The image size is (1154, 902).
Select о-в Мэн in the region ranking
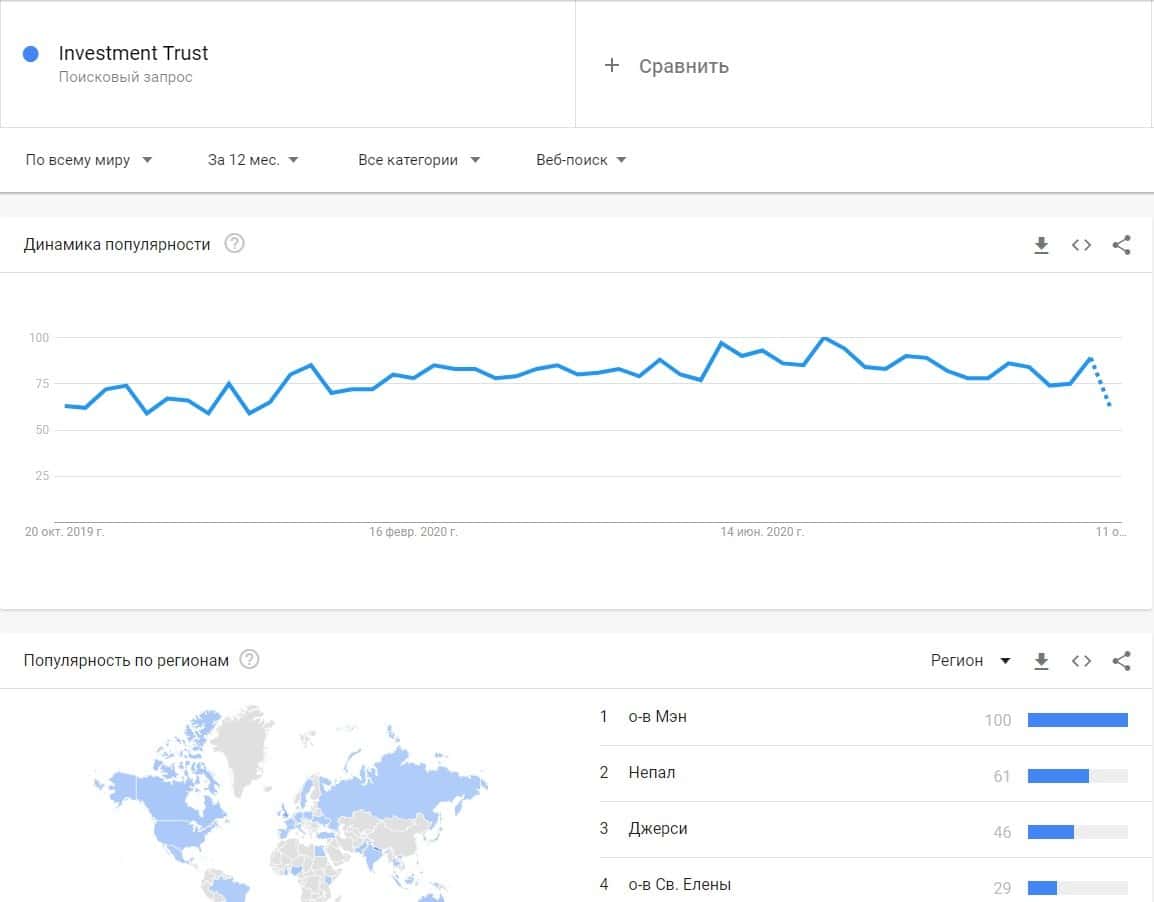pyautogui.click(x=657, y=717)
